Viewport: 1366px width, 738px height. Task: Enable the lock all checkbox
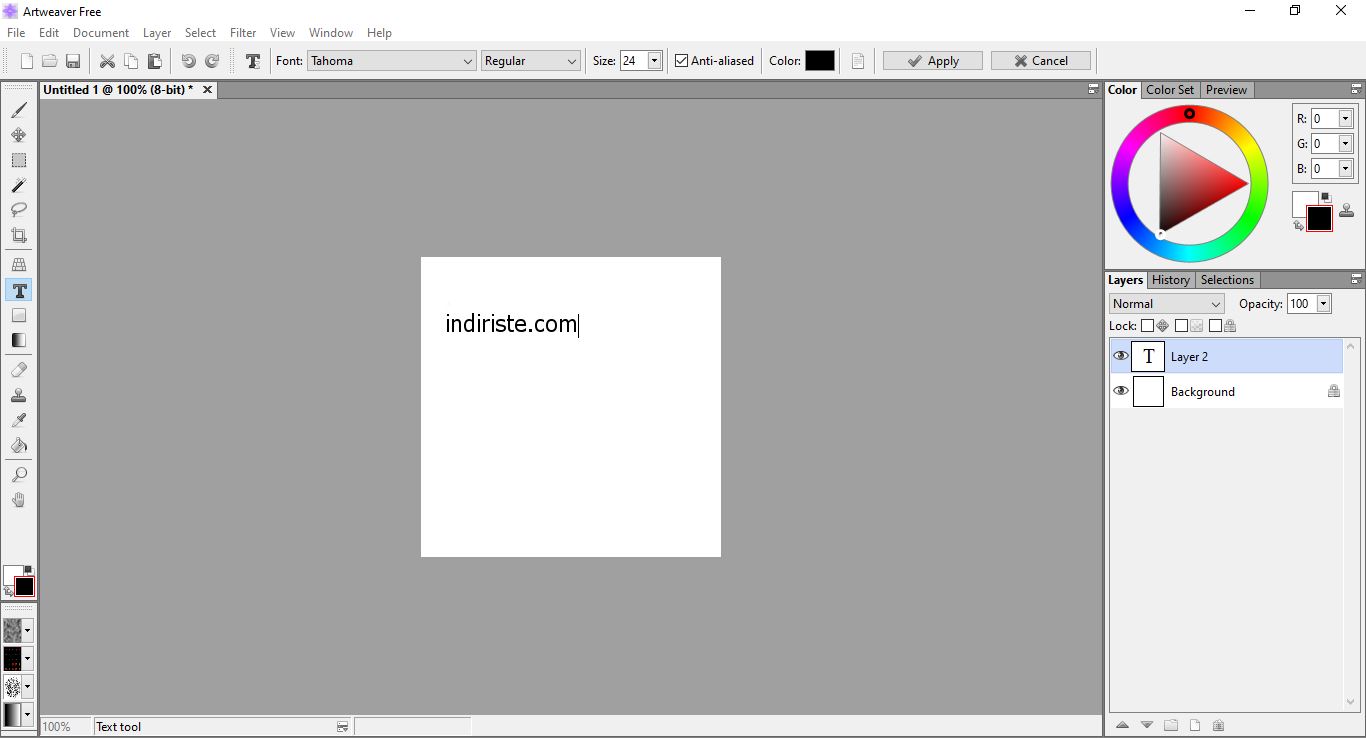tap(1215, 326)
